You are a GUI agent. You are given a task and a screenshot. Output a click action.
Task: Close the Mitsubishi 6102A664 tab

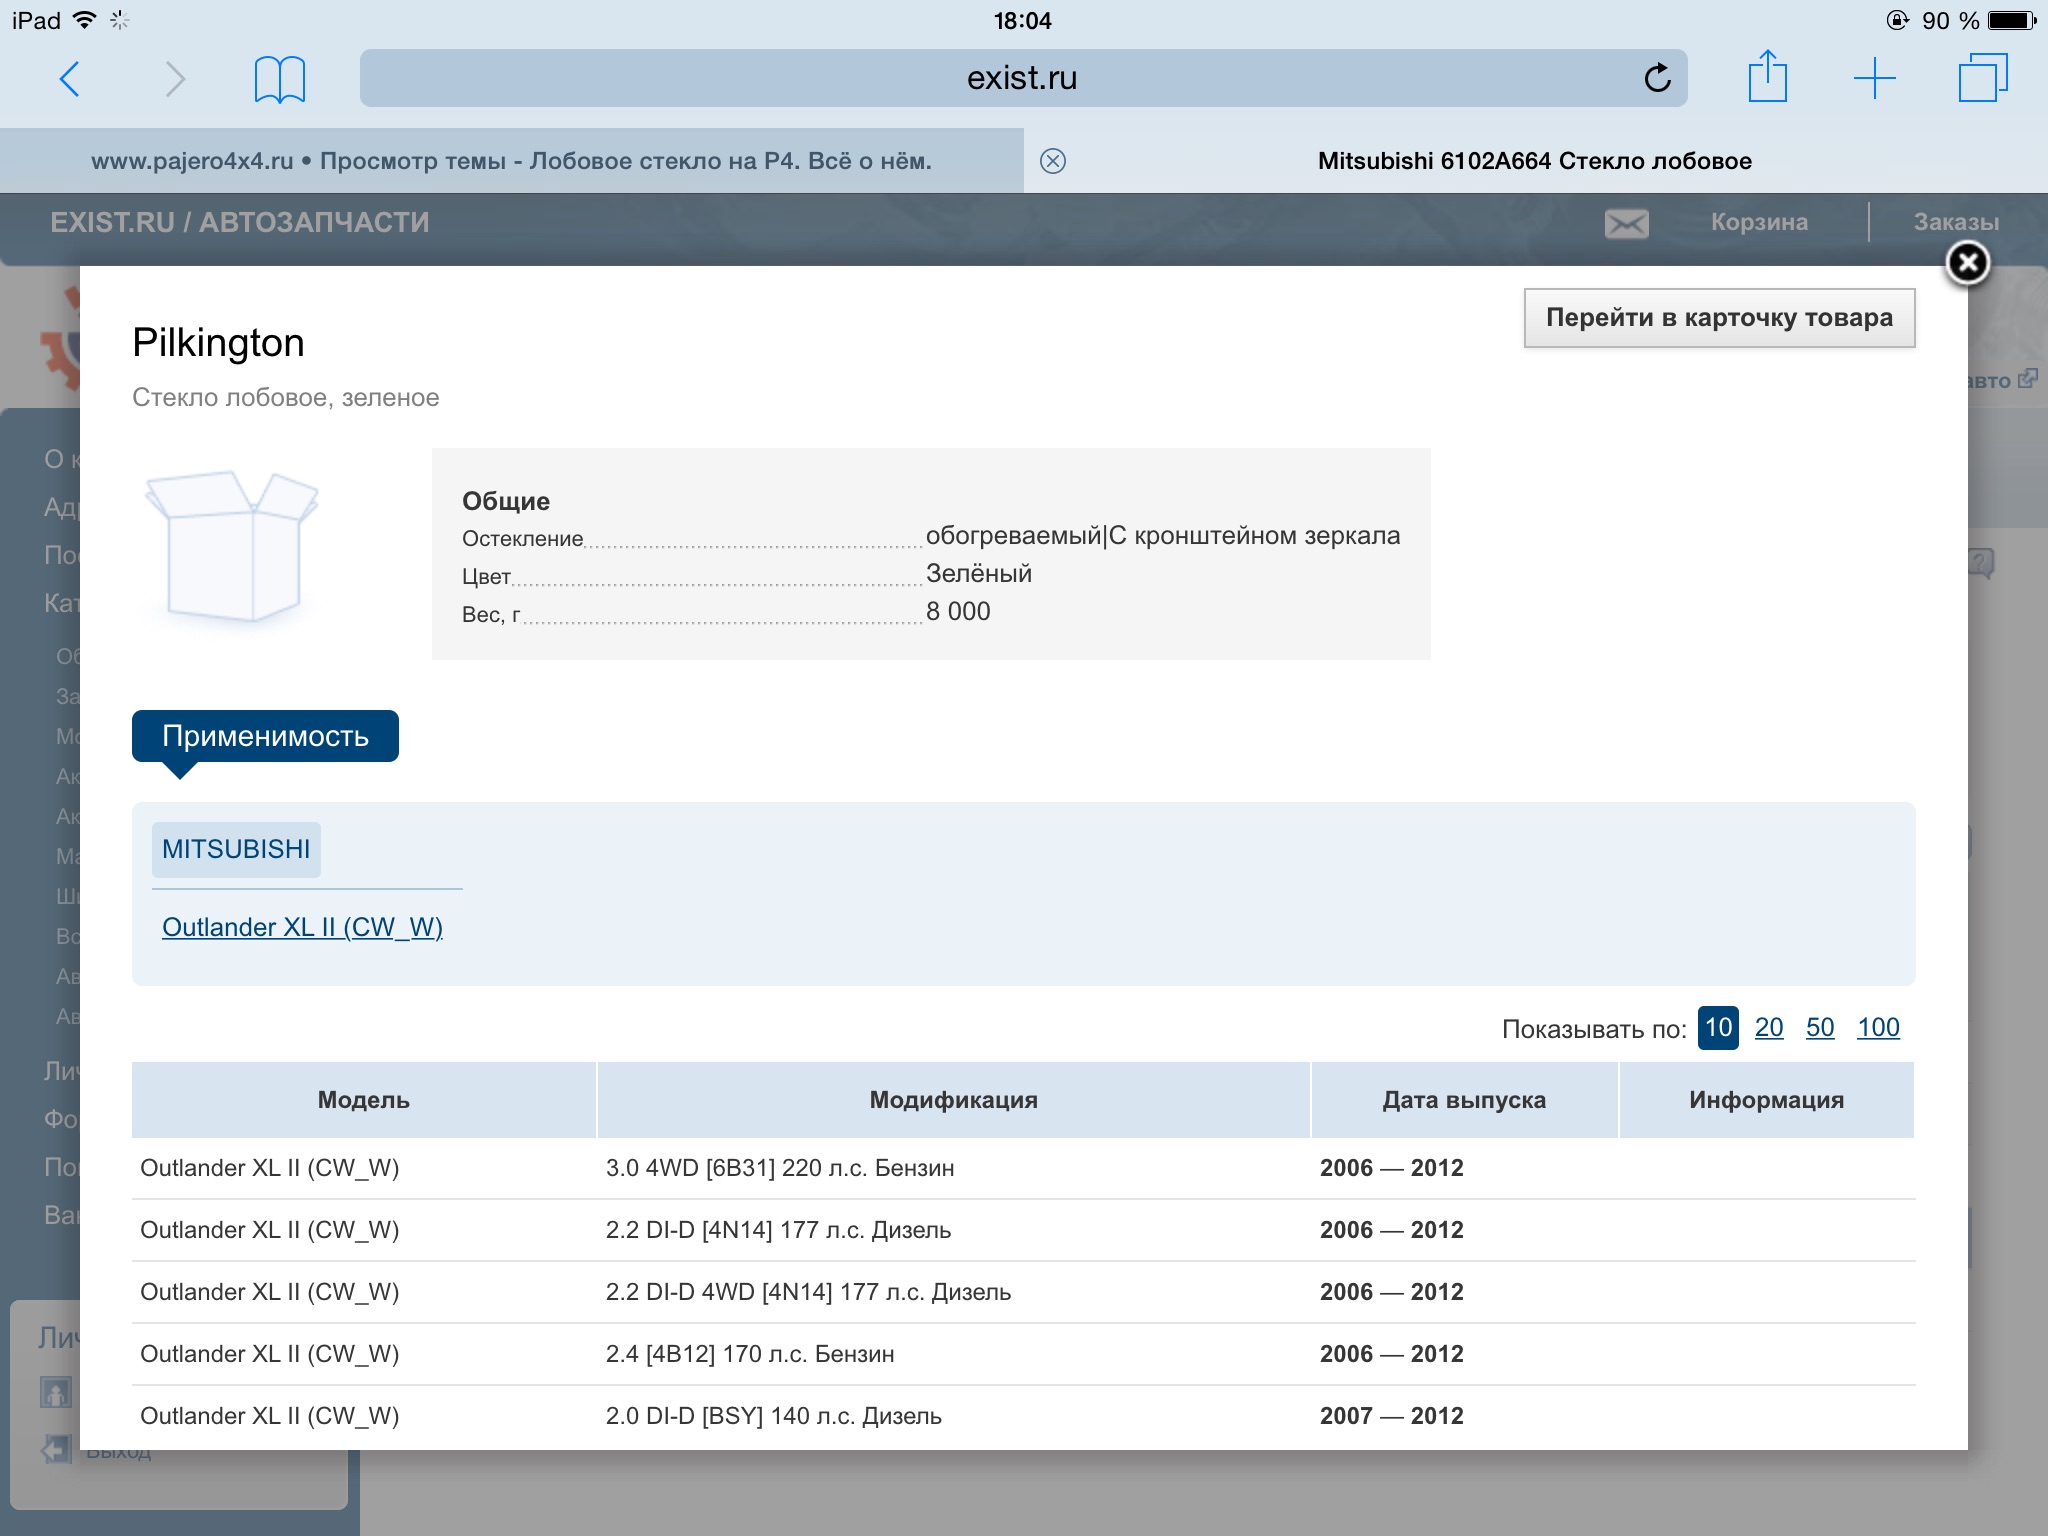(1053, 161)
